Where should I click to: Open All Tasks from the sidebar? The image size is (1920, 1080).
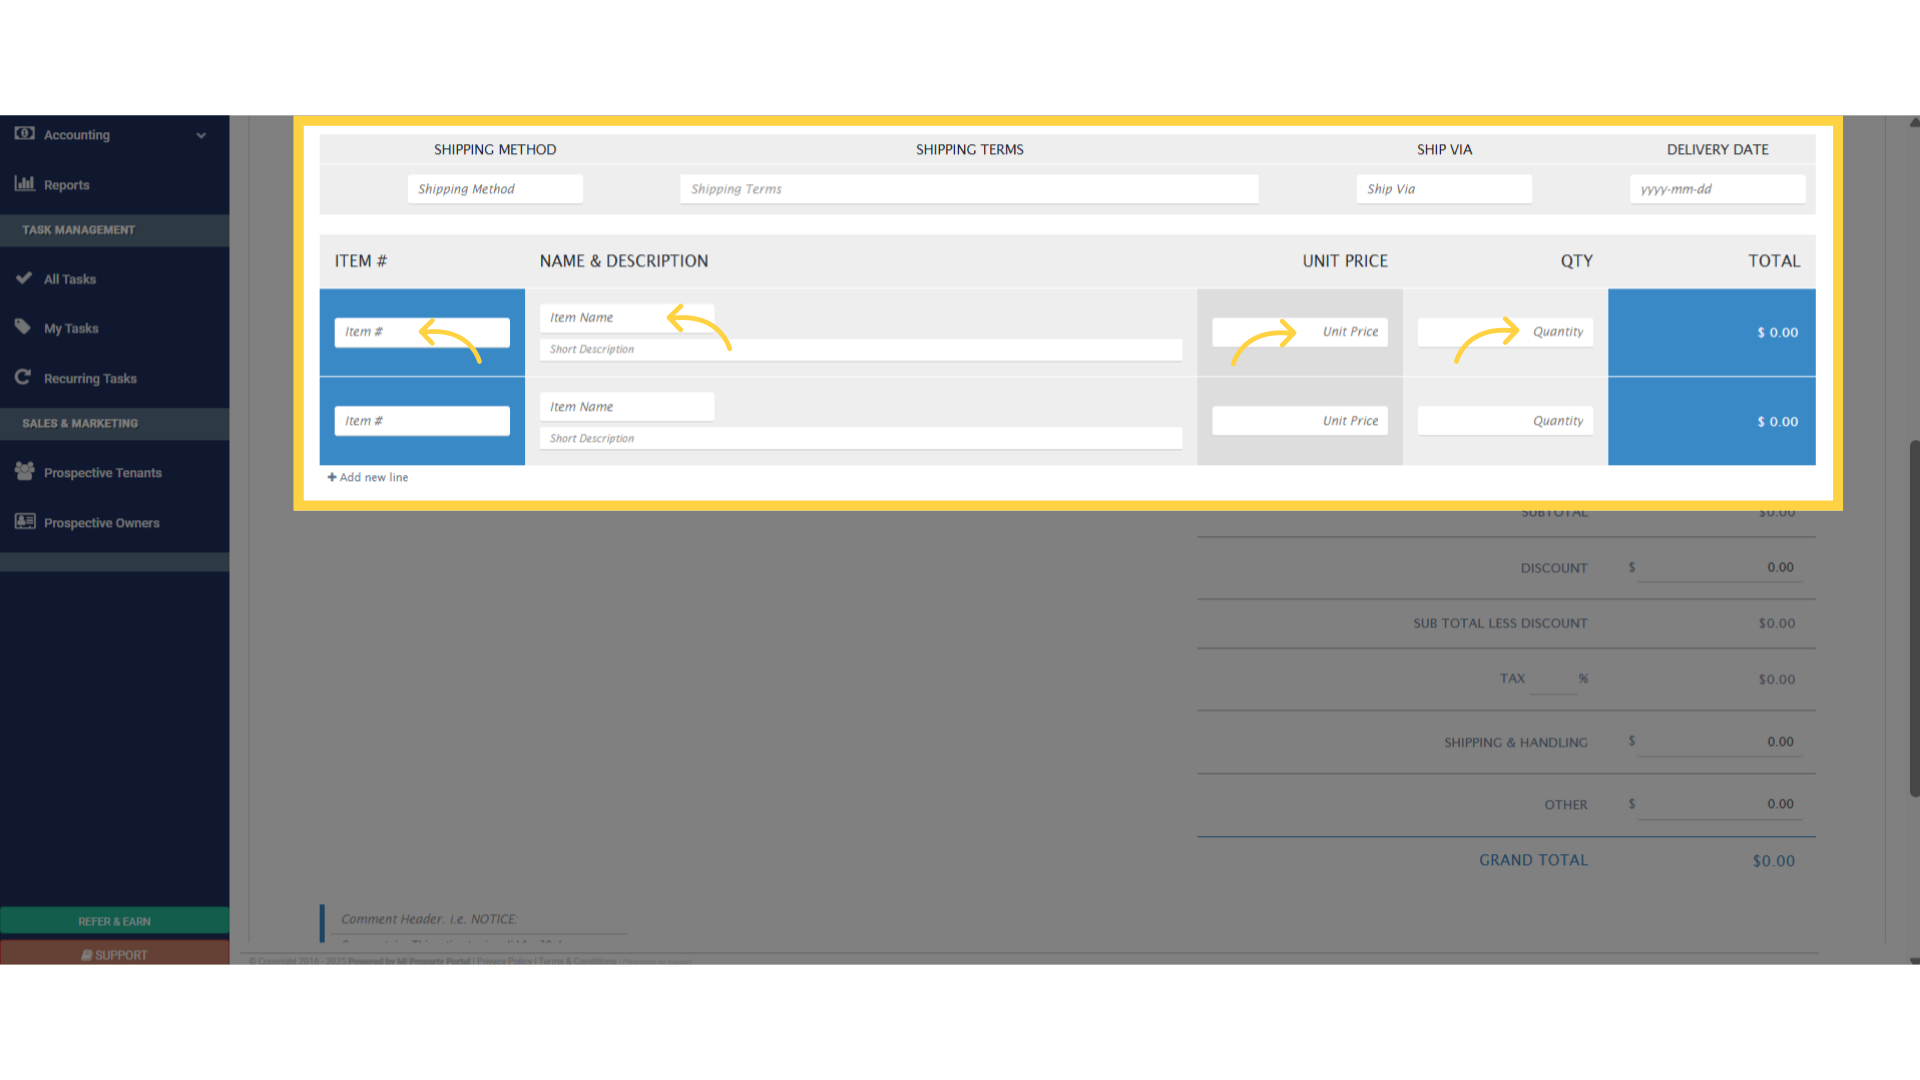(70, 279)
